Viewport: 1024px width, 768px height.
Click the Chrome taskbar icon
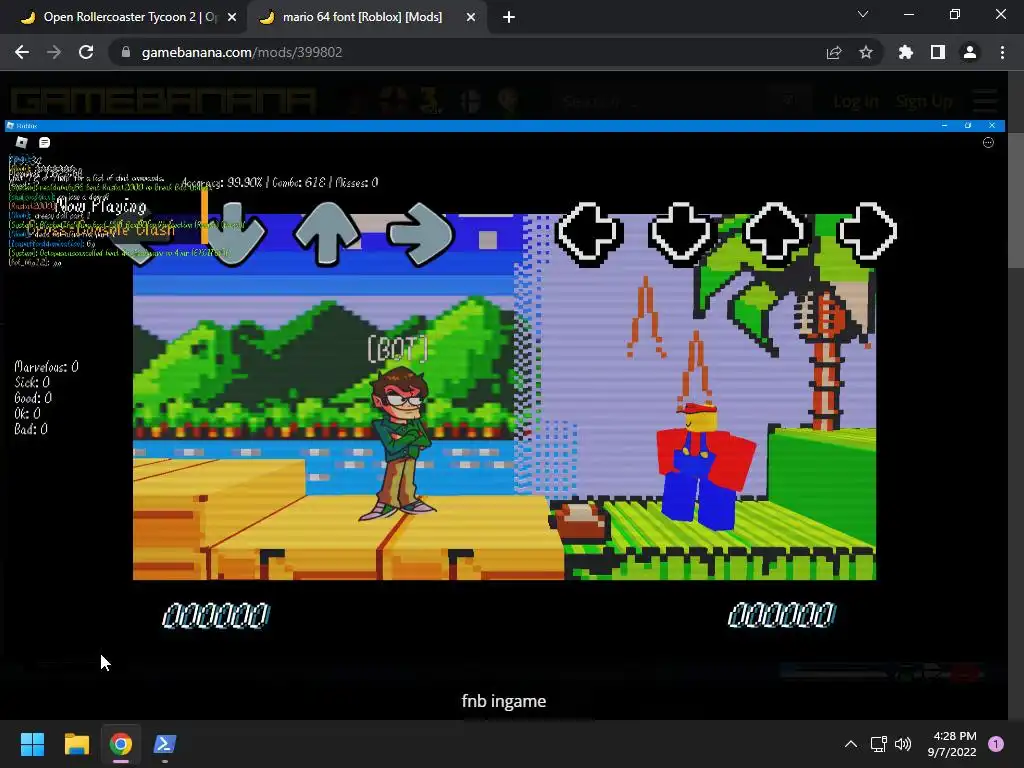click(121, 744)
